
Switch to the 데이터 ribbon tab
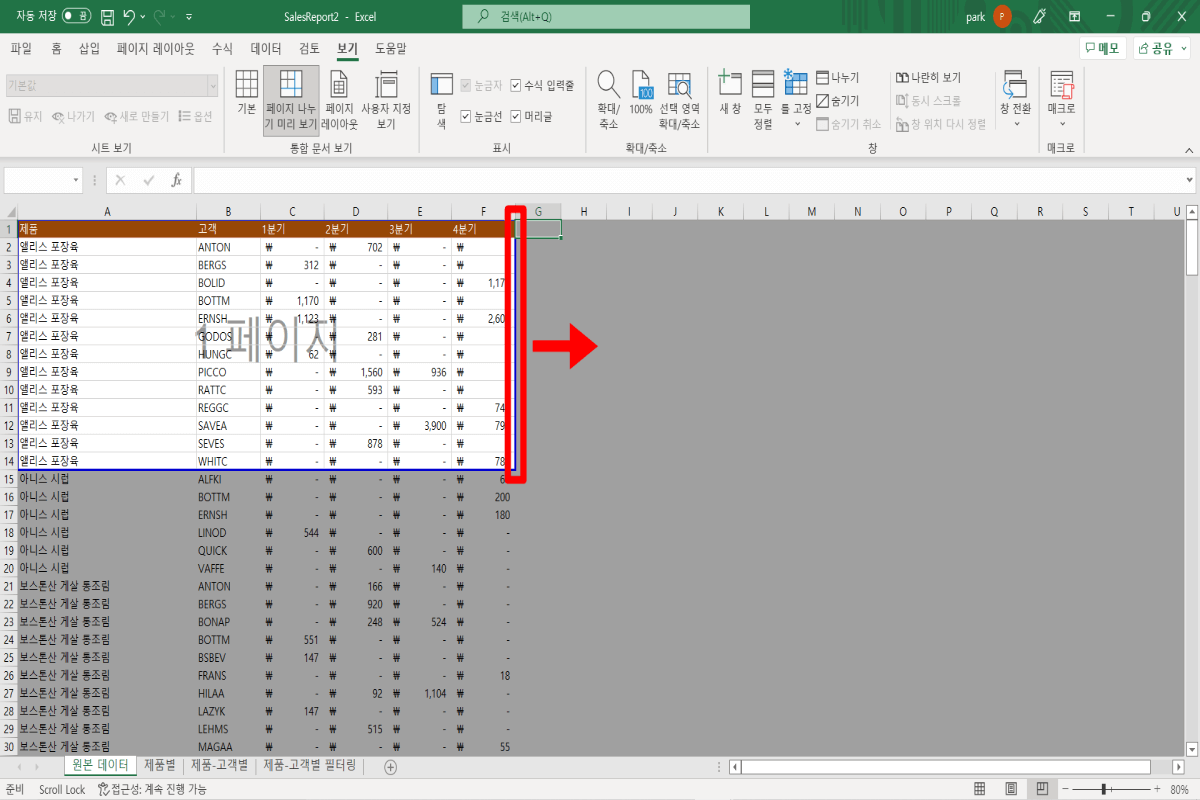click(x=266, y=48)
